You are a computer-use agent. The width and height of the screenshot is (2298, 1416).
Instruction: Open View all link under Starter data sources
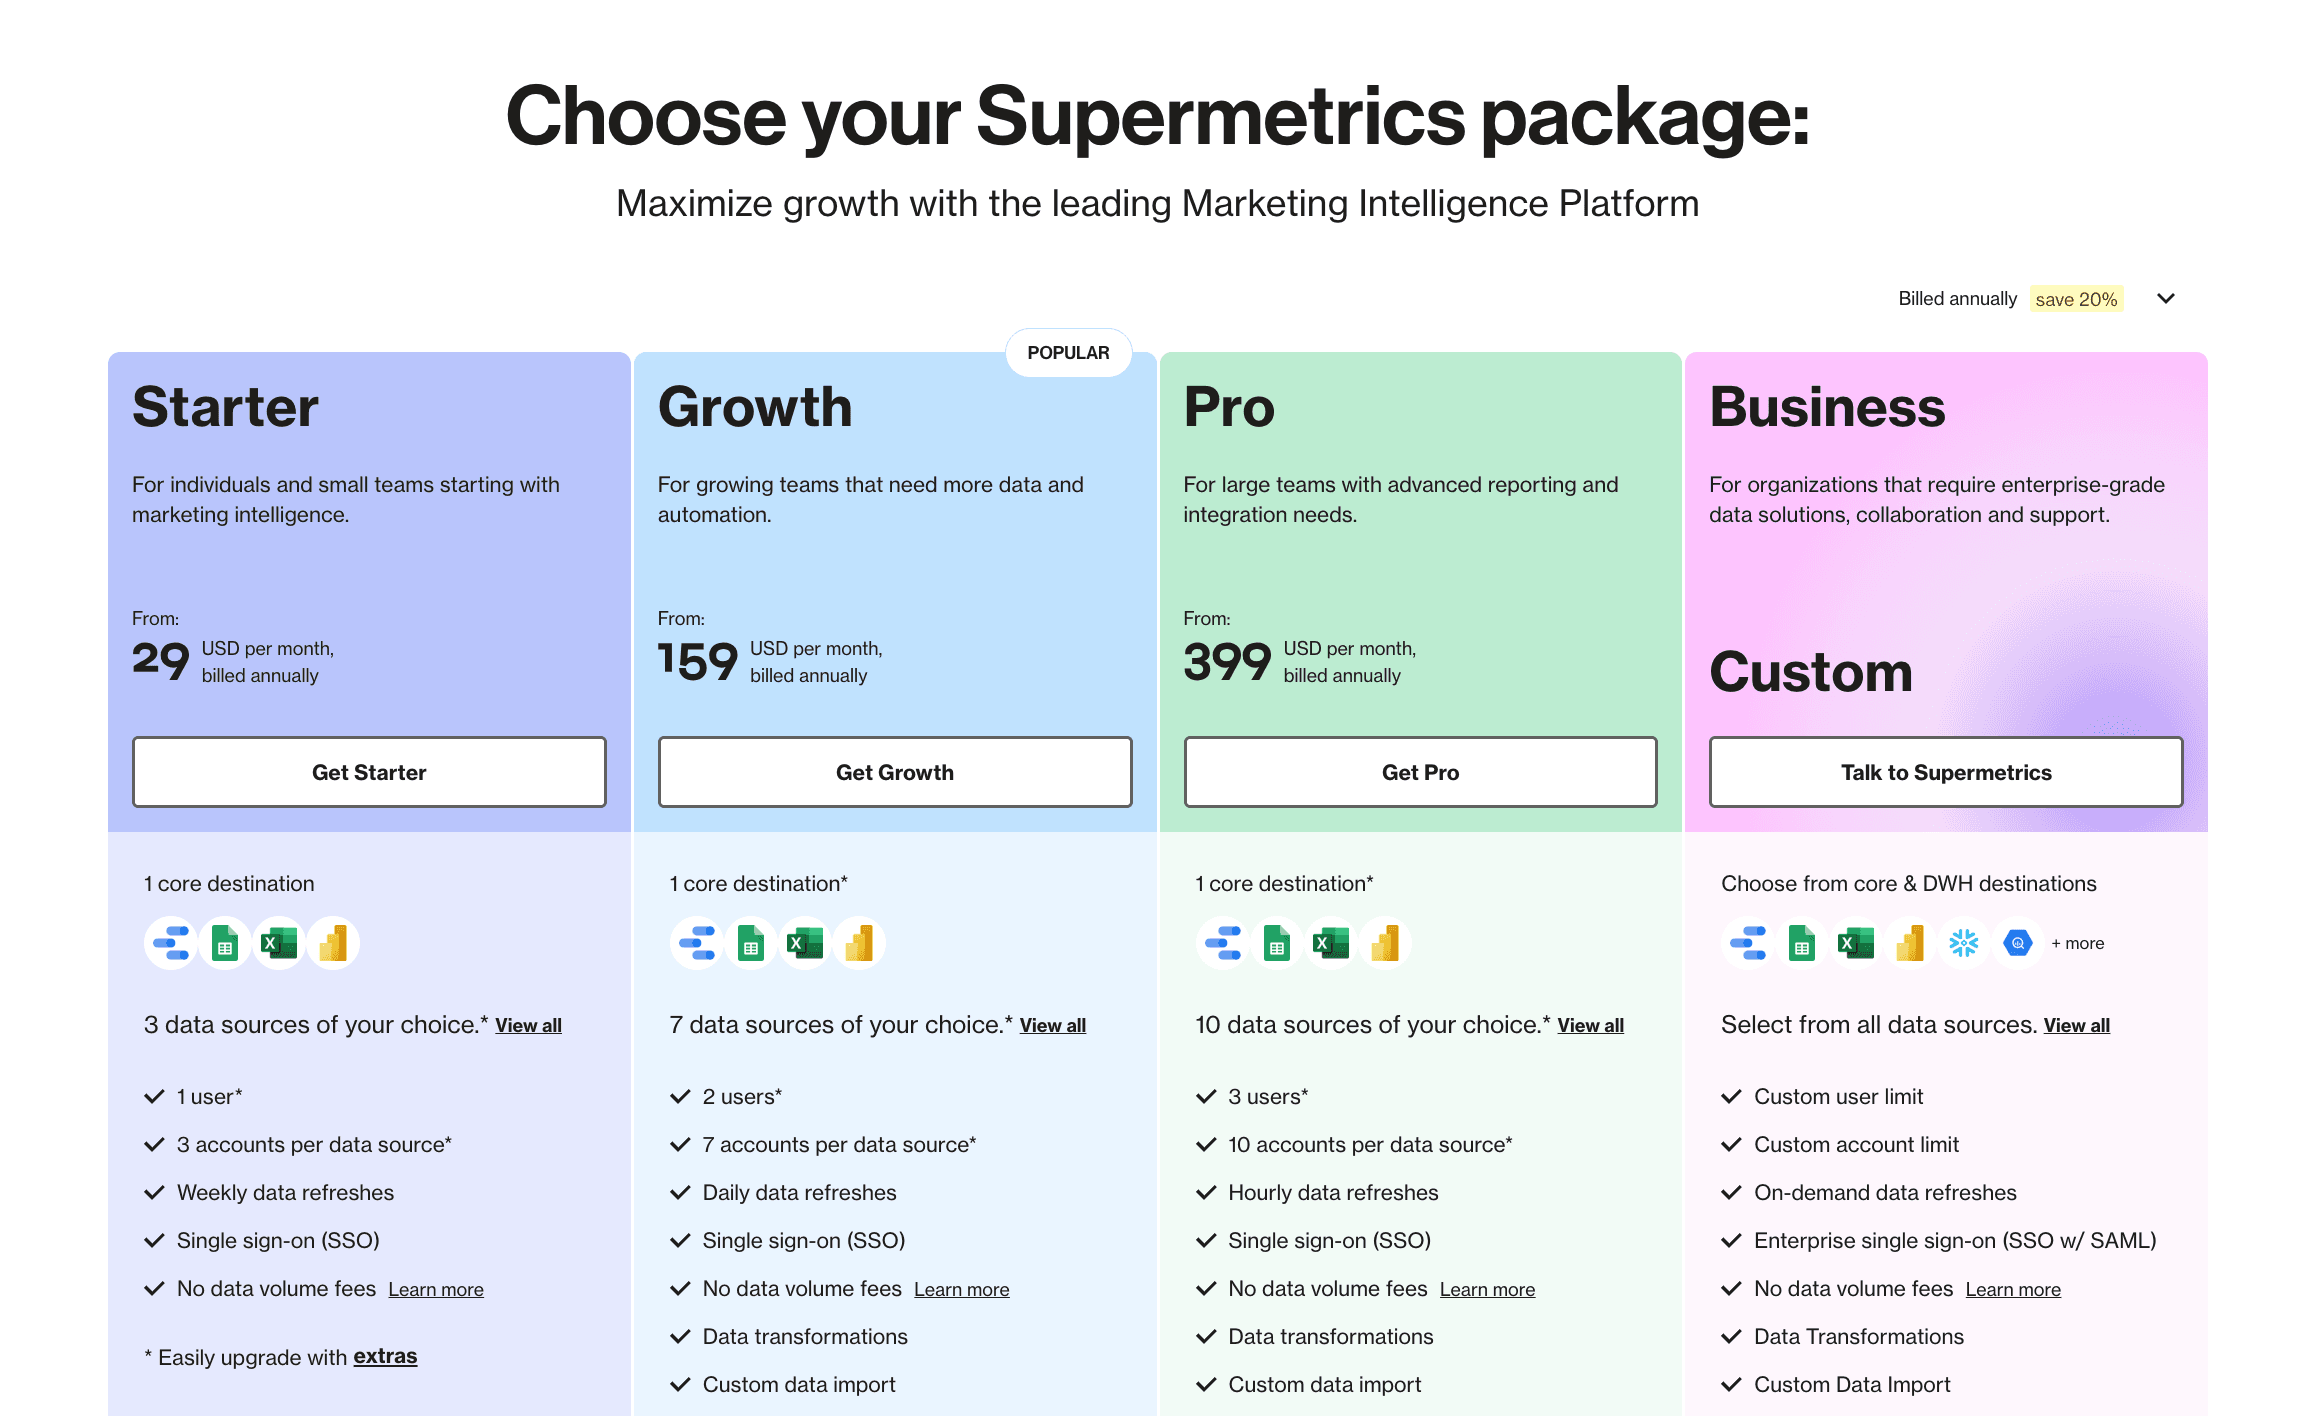tap(528, 1026)
